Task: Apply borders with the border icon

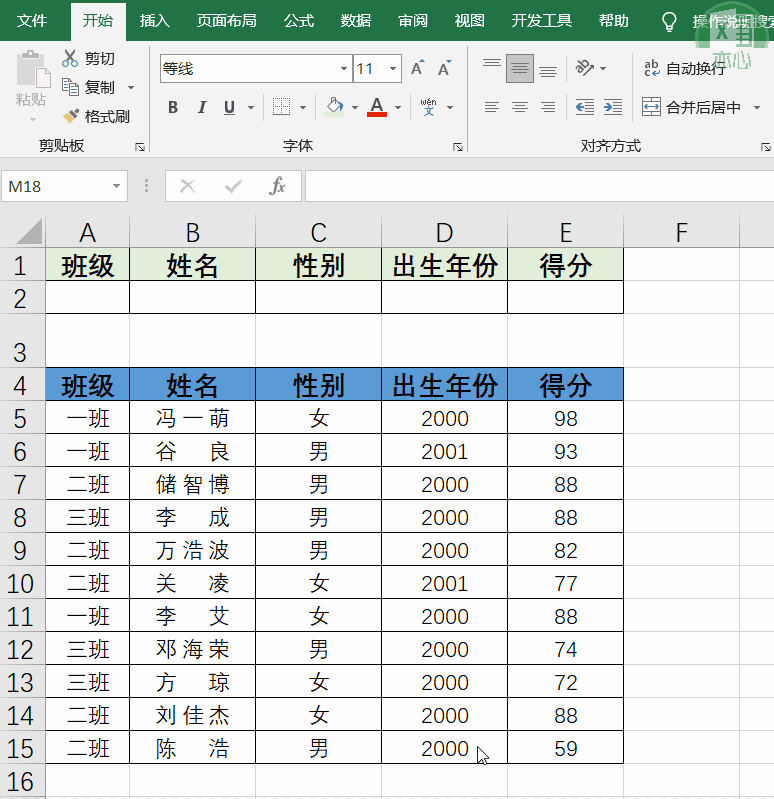Action: pyautogui.click(x=281, y=107)
